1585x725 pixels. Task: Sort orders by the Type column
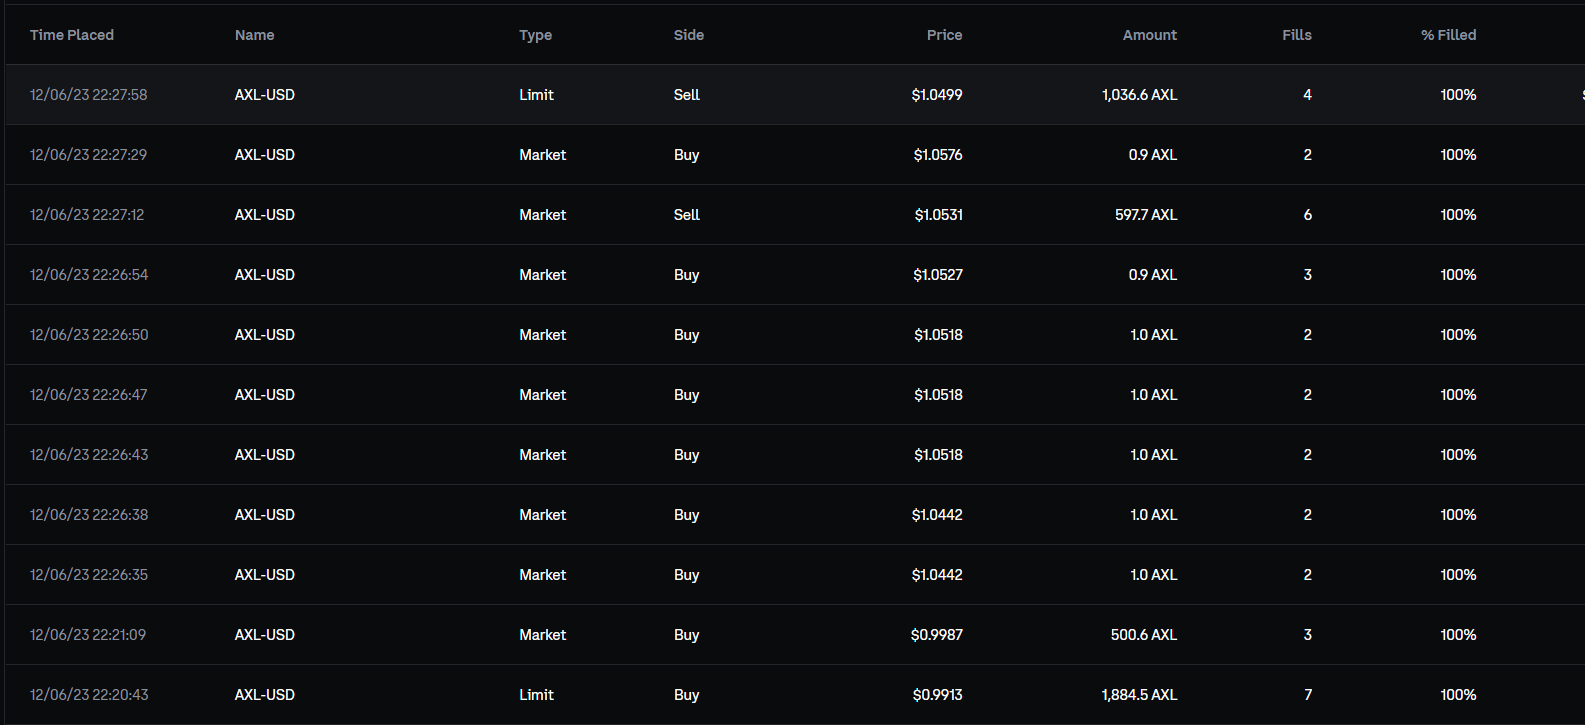[x=535, y=35]
